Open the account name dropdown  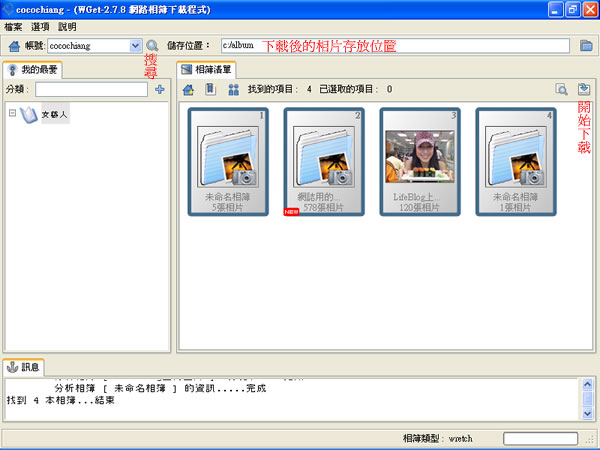[136, 46]
